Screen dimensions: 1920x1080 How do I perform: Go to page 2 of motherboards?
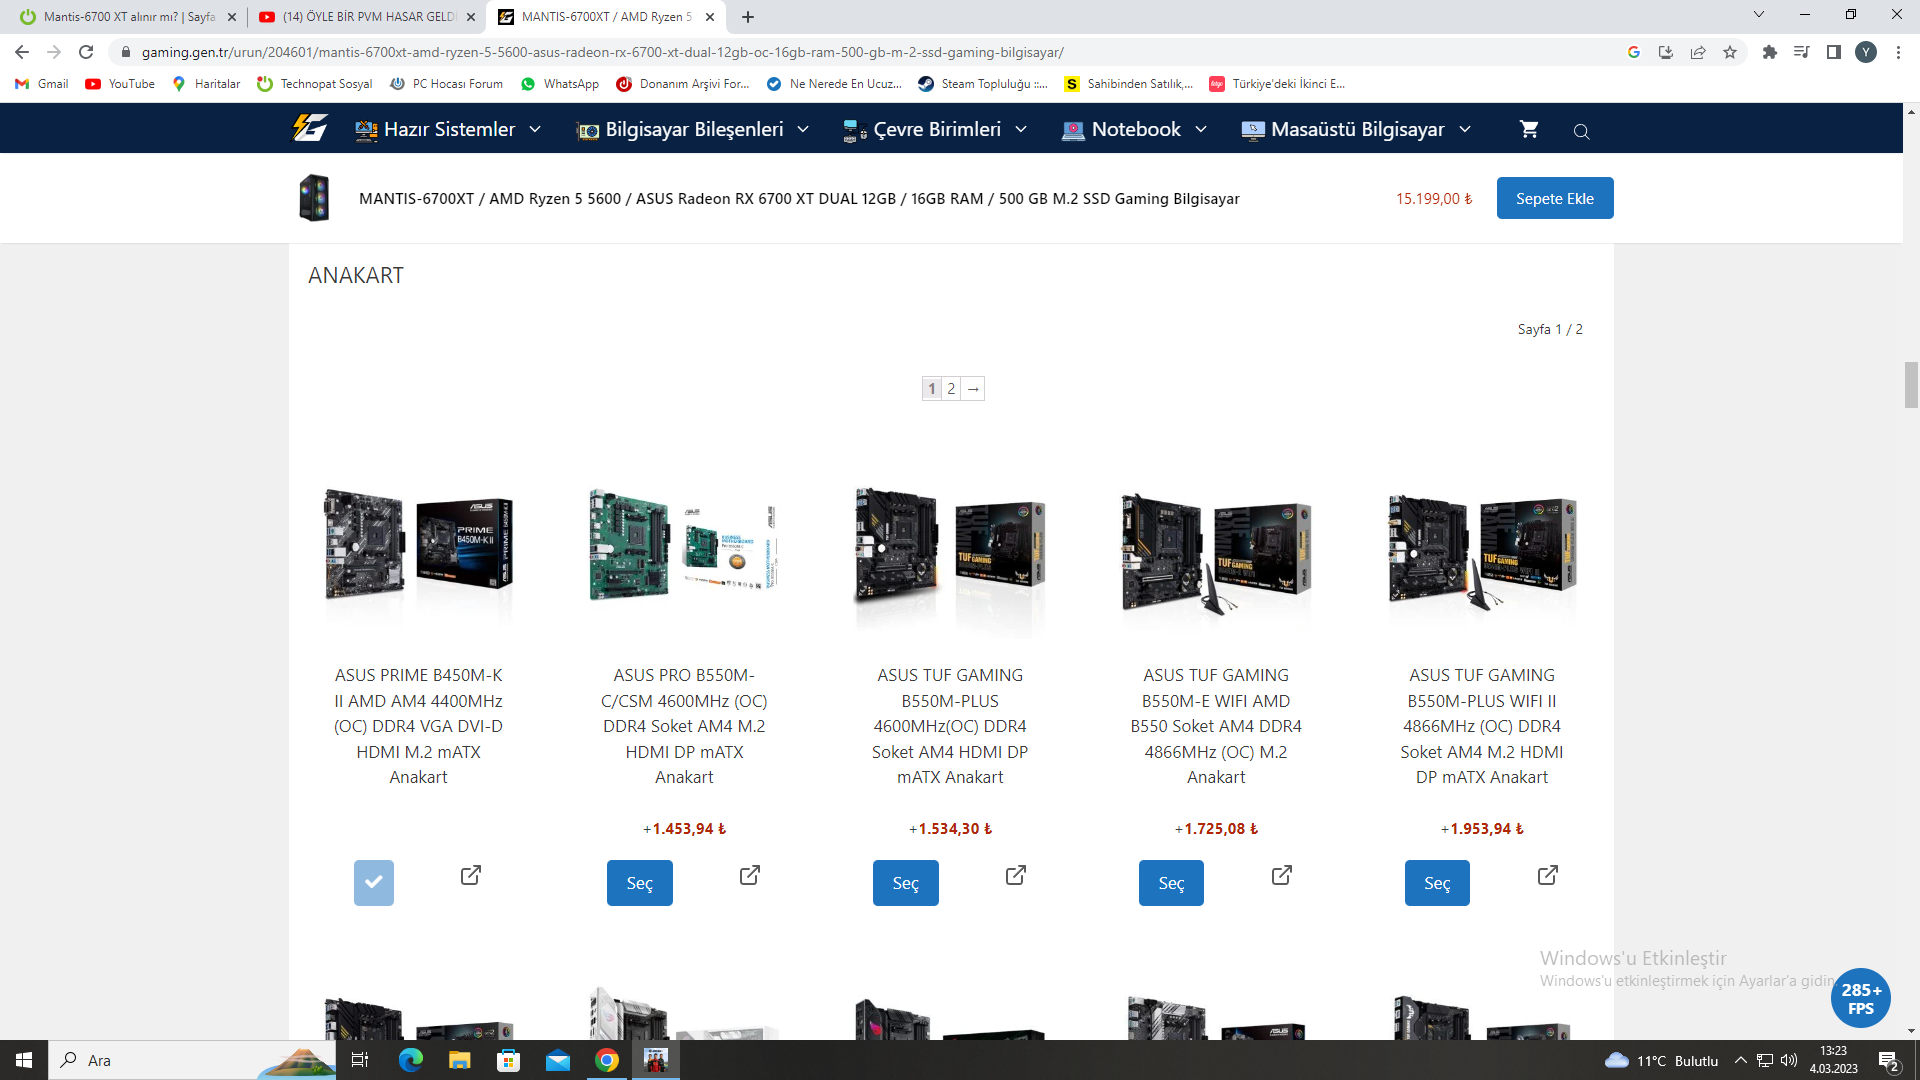point(951,388)
